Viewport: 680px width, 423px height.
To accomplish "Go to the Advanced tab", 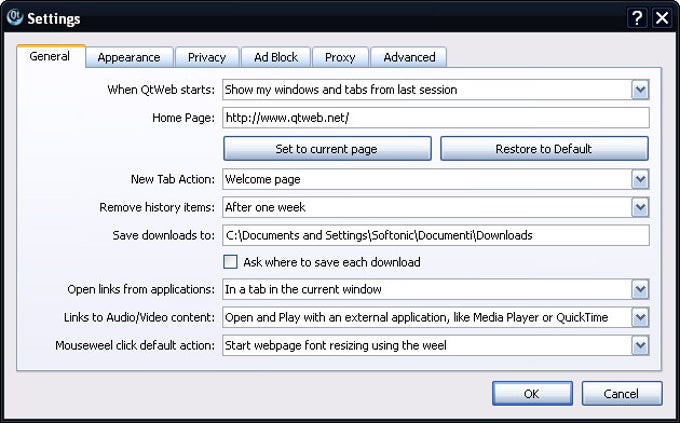I will 409,57.
